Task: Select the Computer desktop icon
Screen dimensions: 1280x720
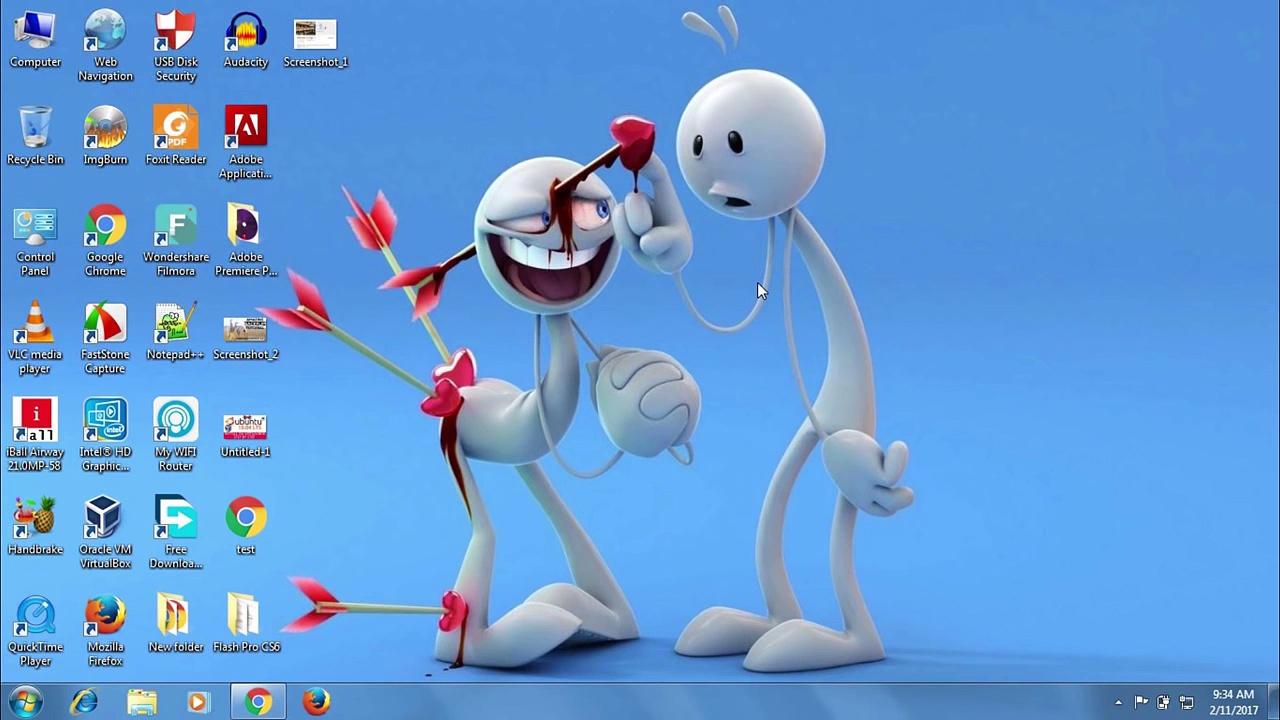Action: point(35,40)
